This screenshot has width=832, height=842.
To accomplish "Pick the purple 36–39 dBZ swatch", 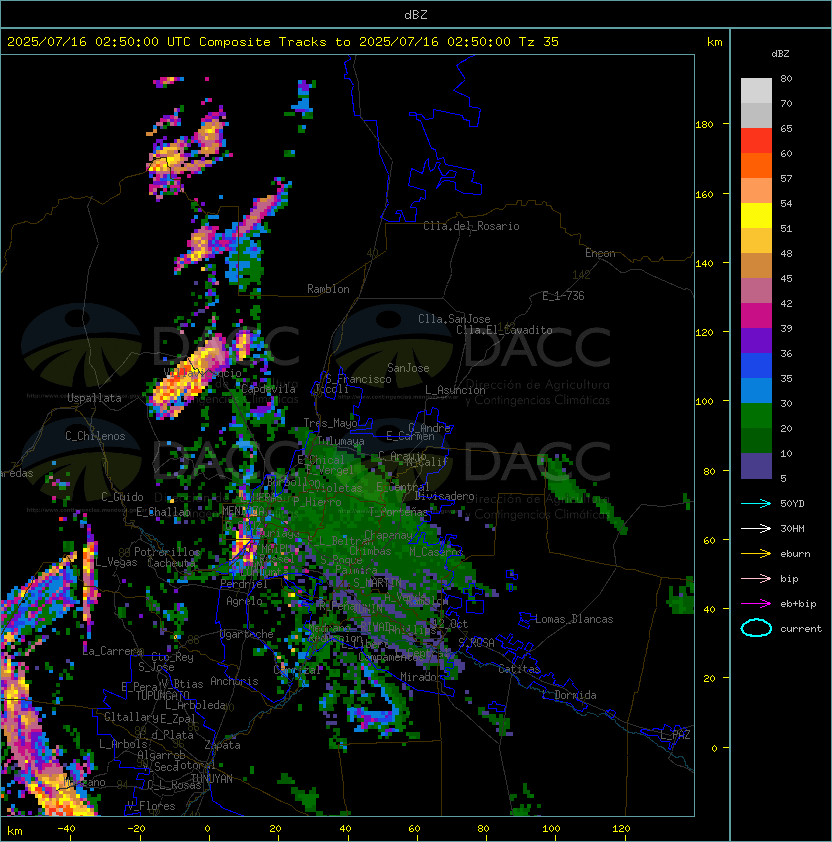I will (756, 340).
